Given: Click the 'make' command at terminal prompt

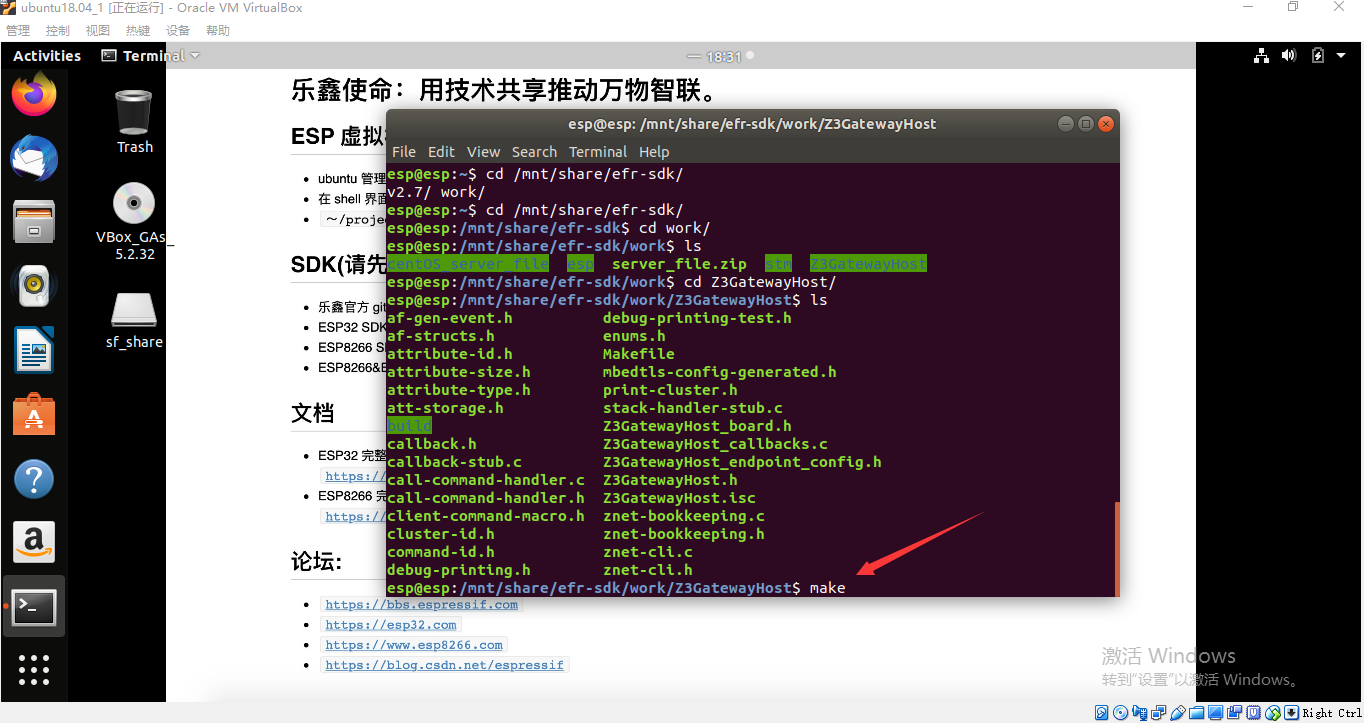Looking at the screenshot, I should tap(827, 588).
